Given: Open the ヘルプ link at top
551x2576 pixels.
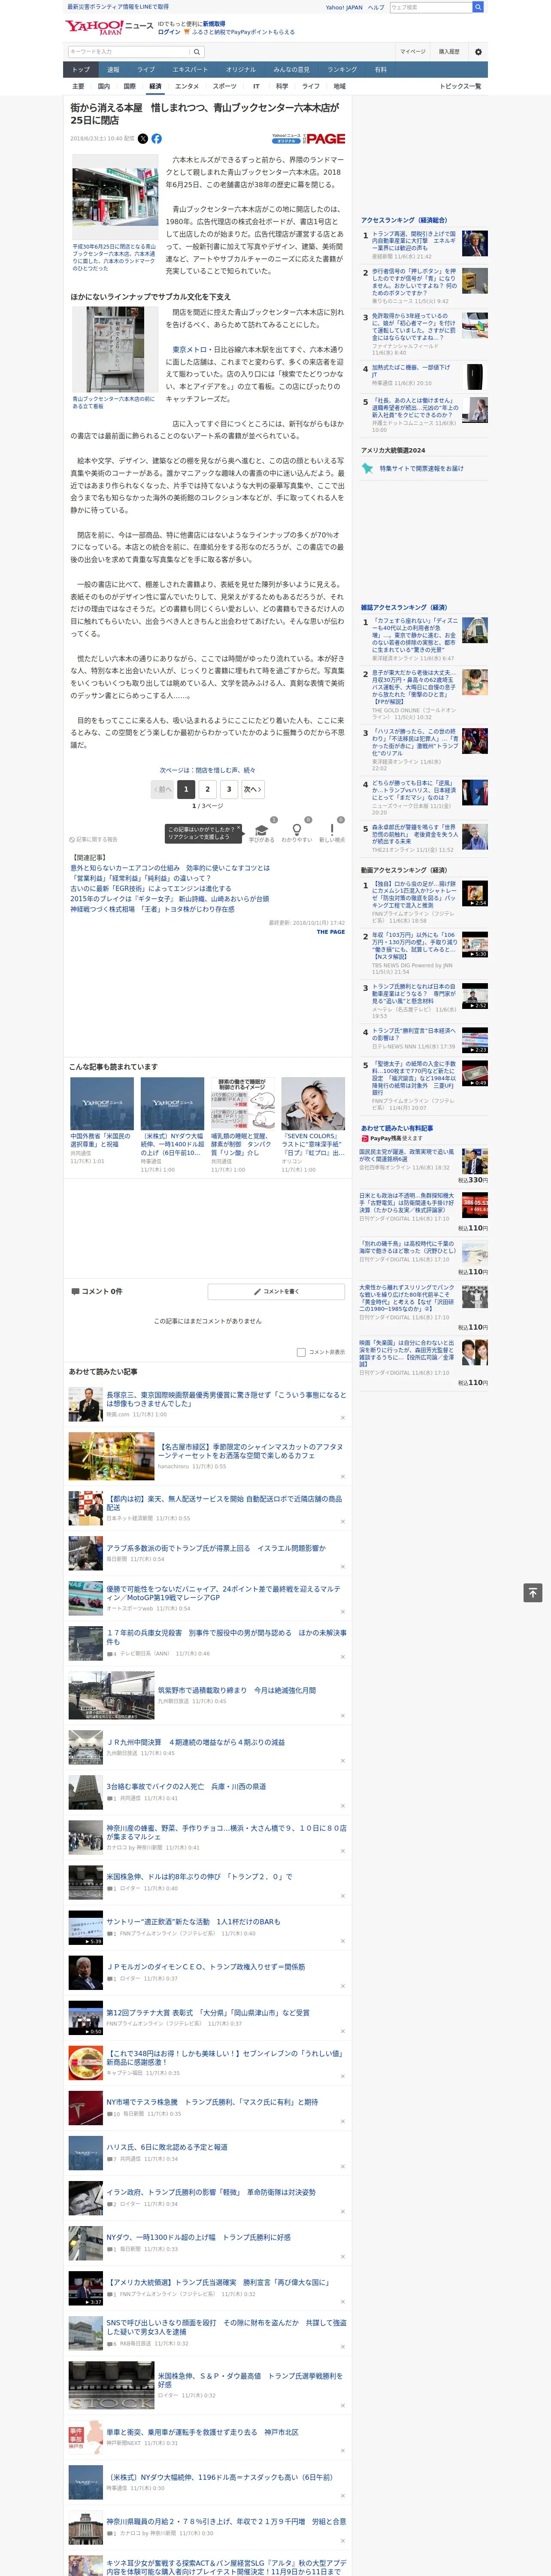Looking at the screenshot, I should click(375, 7).
